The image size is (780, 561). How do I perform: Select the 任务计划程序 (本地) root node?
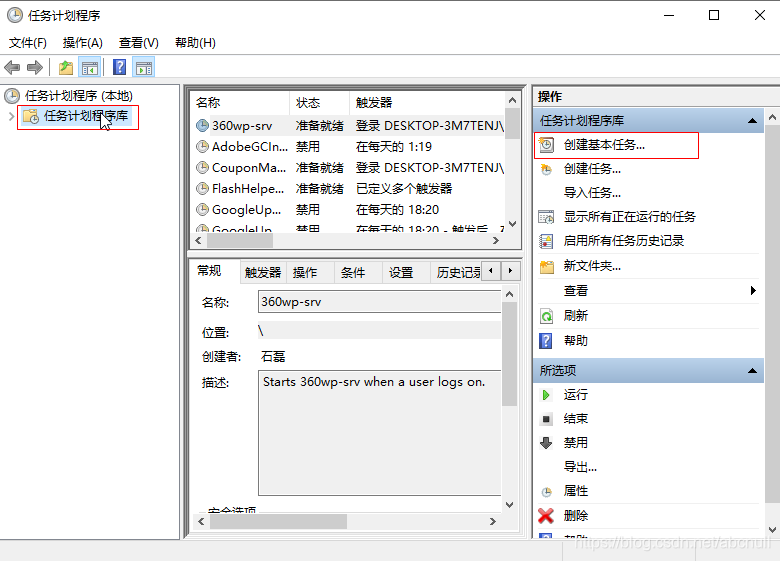[x=79, y=95]
